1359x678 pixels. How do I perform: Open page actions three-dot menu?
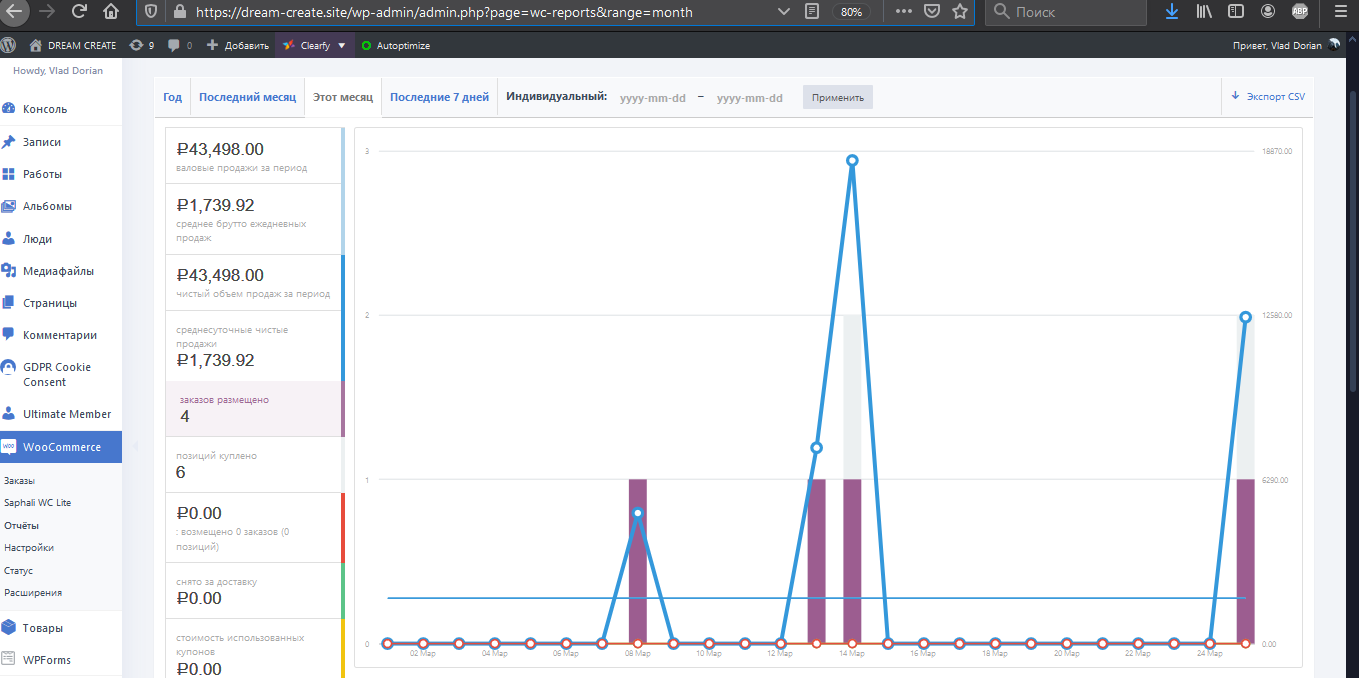coord(903,12)
